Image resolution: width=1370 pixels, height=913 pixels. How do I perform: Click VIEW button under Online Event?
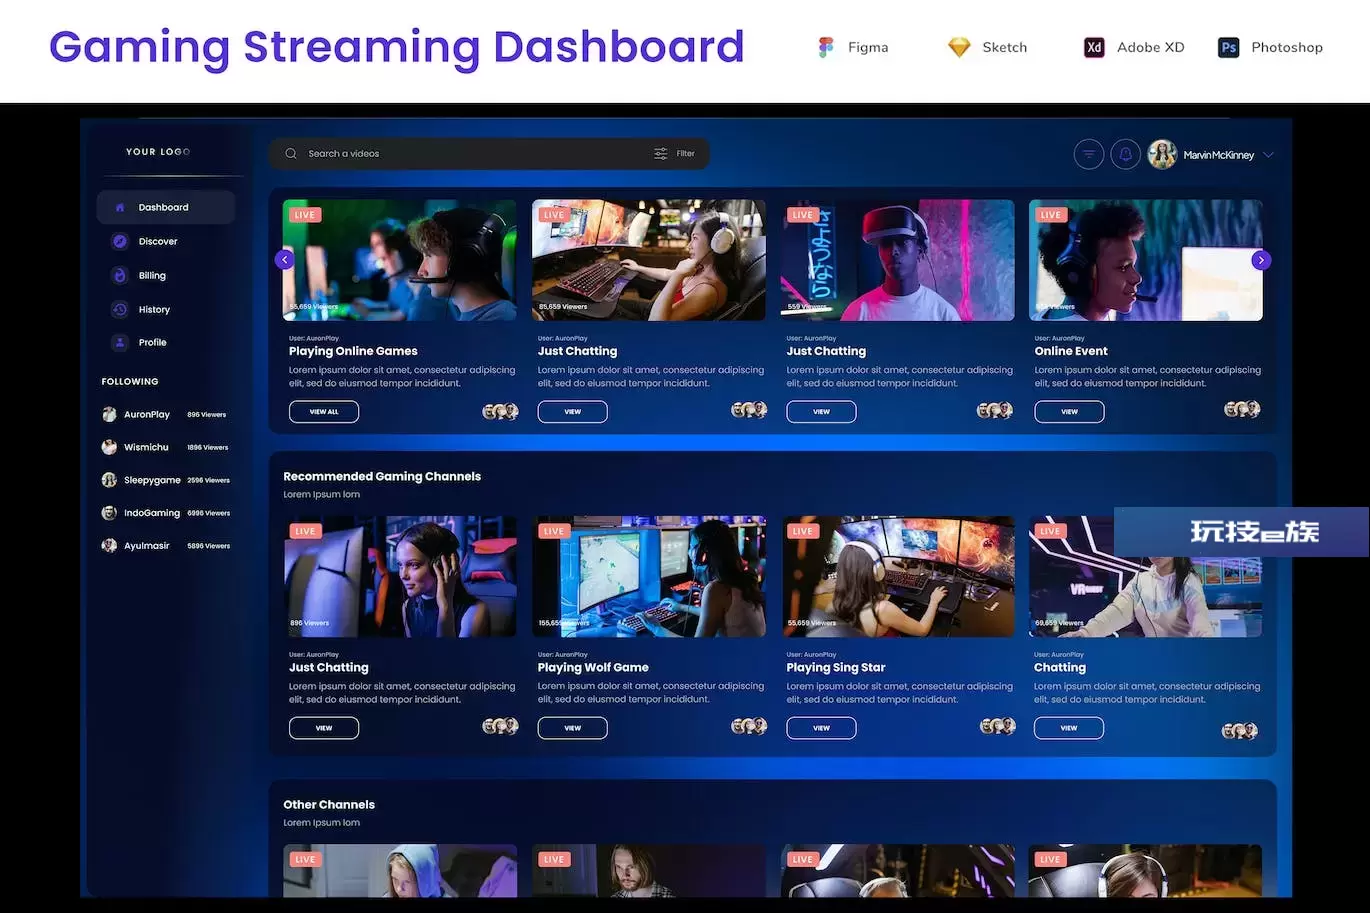pos(1069,412)
